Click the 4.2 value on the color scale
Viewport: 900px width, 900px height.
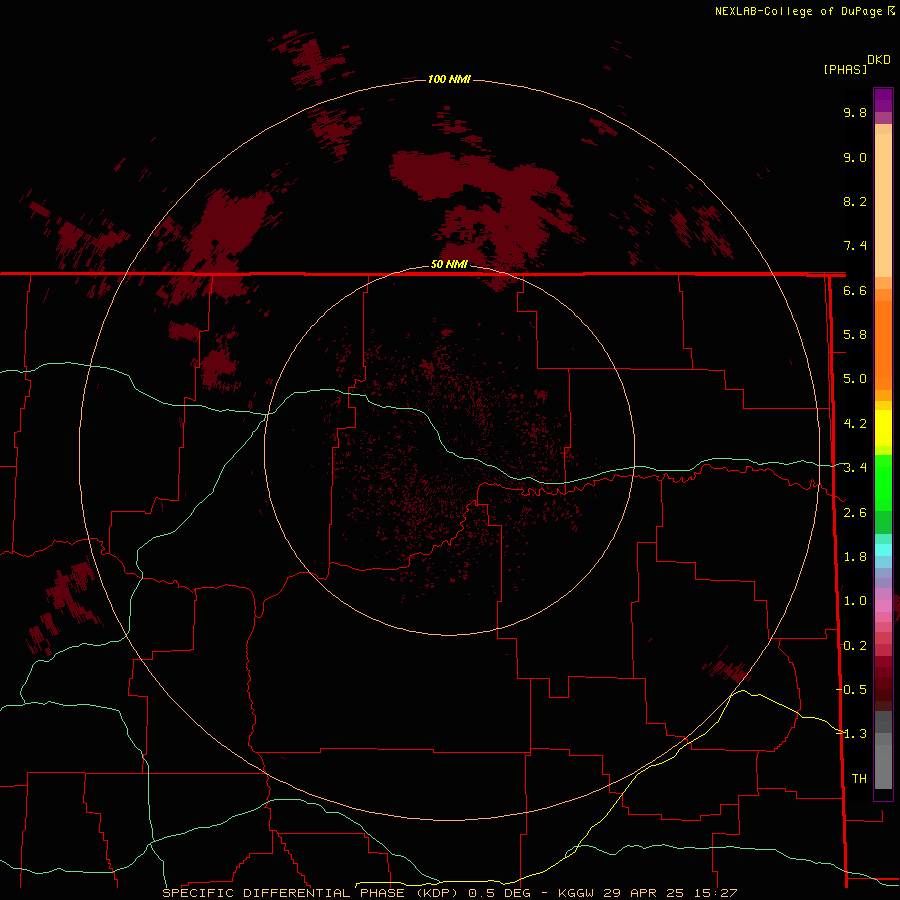pyautogui.click(x=855, y=424)
